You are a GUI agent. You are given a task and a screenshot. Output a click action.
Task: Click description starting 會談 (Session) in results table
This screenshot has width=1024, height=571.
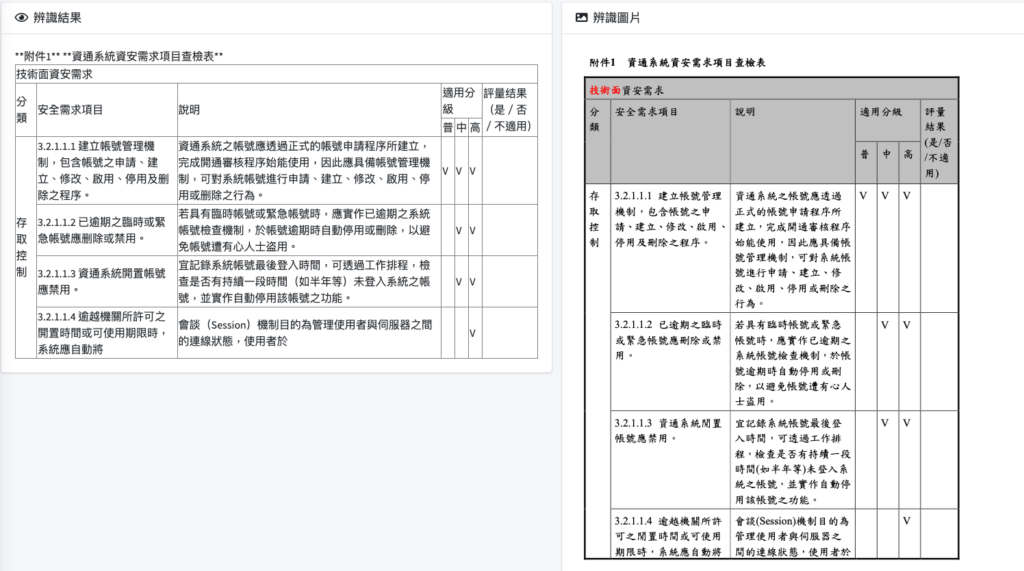tap(309, 333)
